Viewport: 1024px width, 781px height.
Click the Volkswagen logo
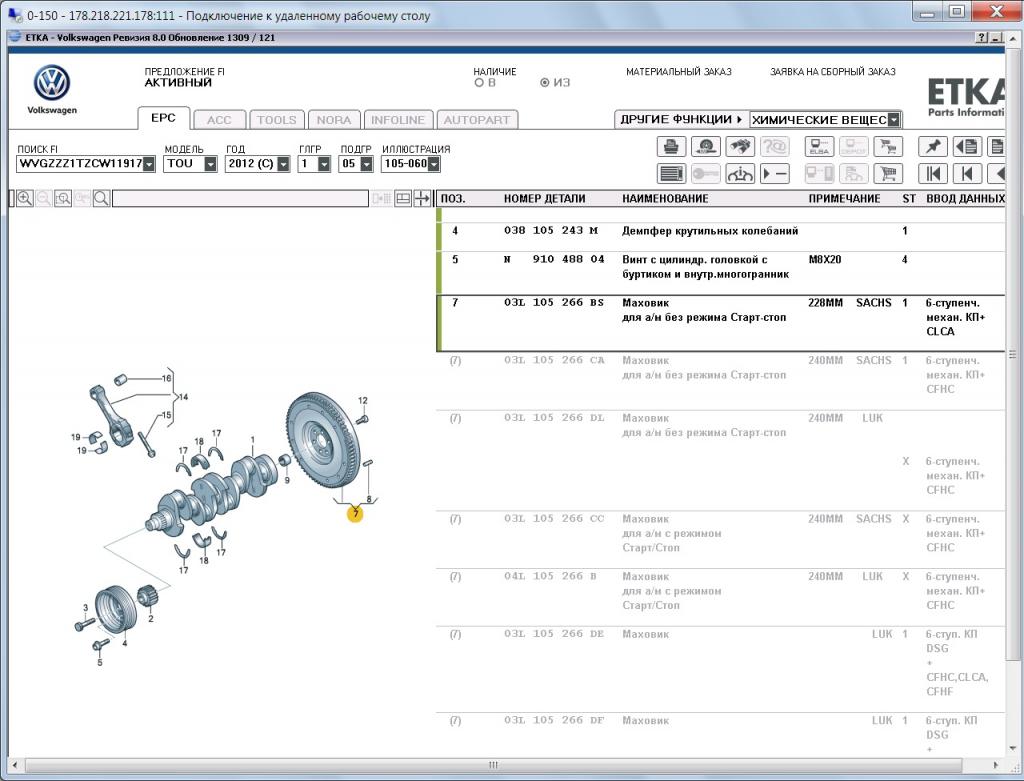[x=52, y=83]
